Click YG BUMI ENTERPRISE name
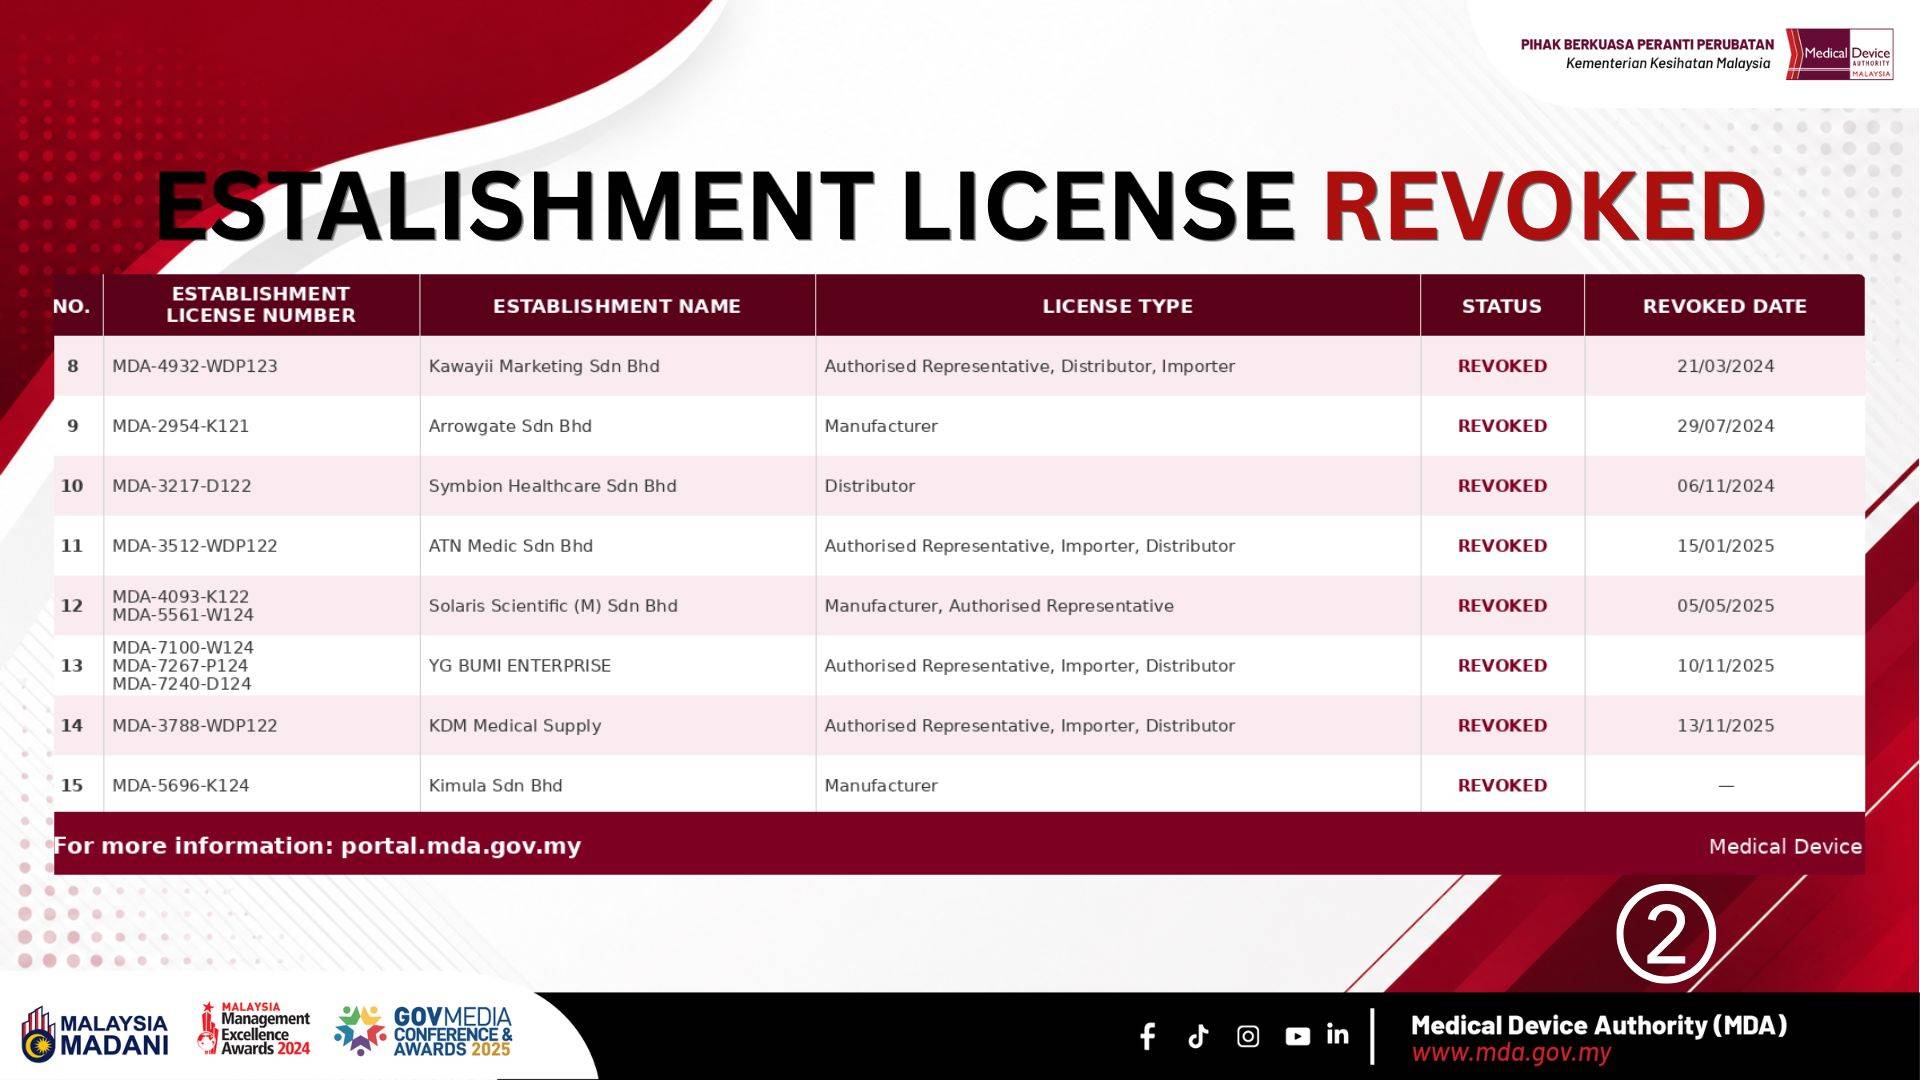 point(520,666)
